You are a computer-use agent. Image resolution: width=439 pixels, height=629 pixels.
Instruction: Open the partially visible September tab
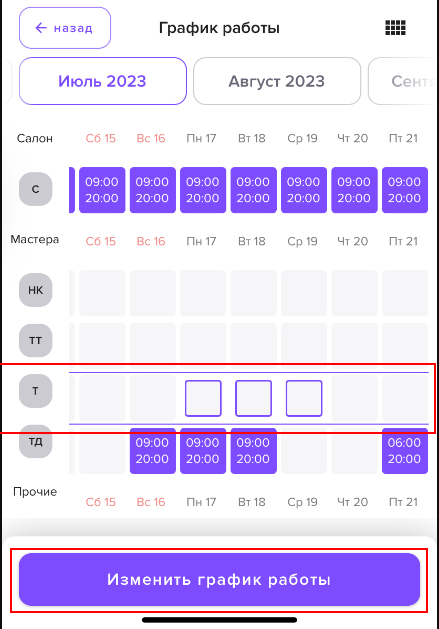[x=402, y=81]
